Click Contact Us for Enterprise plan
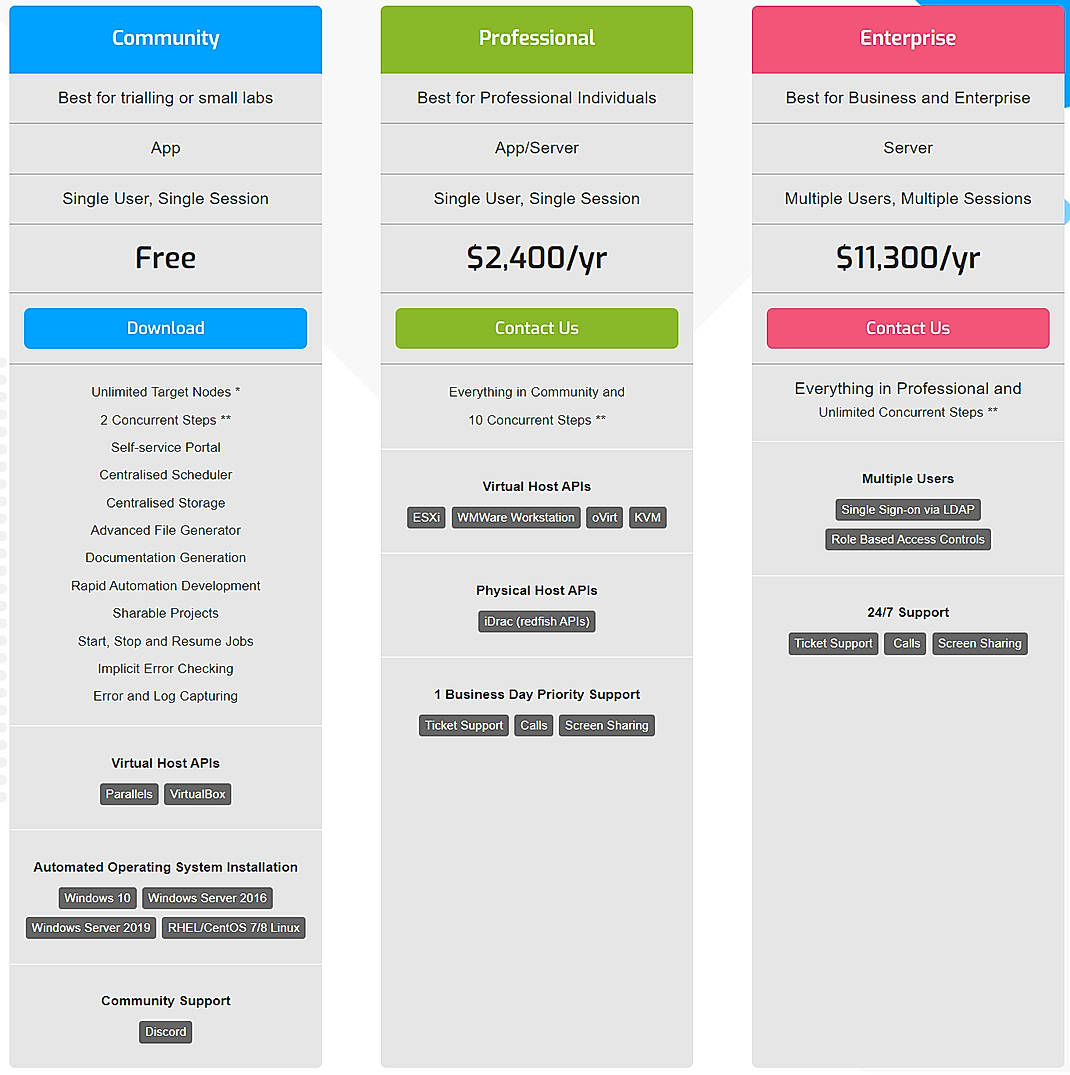Image resolution: width=1070 pixels, height=1075 pixels. point(907,328)
